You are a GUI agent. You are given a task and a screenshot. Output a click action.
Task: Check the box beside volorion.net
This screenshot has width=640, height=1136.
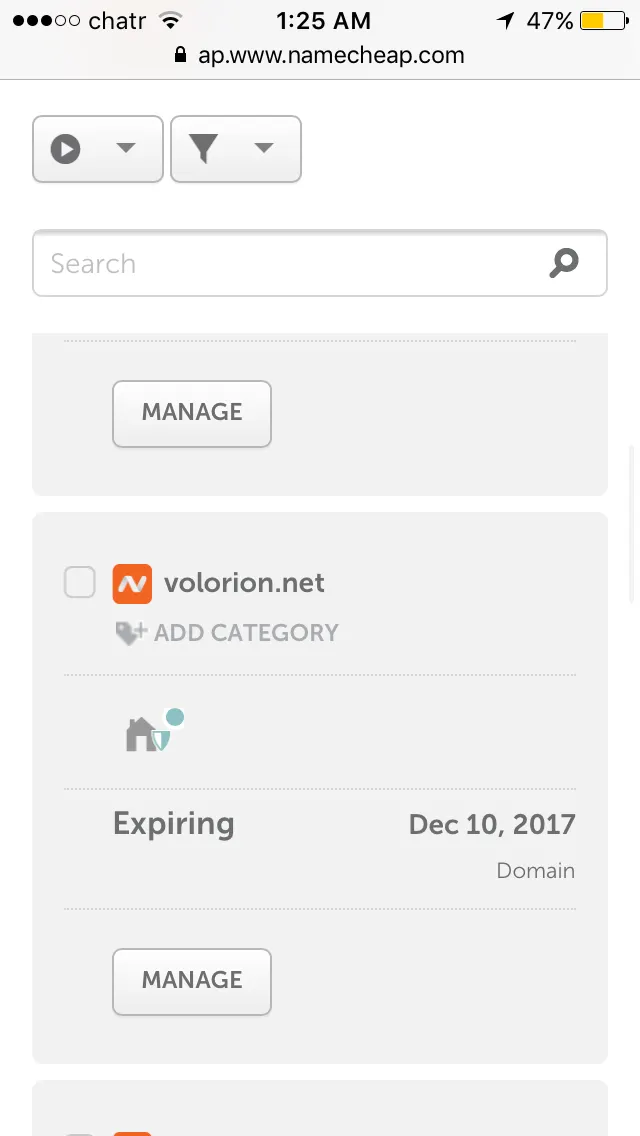[80, 582]
